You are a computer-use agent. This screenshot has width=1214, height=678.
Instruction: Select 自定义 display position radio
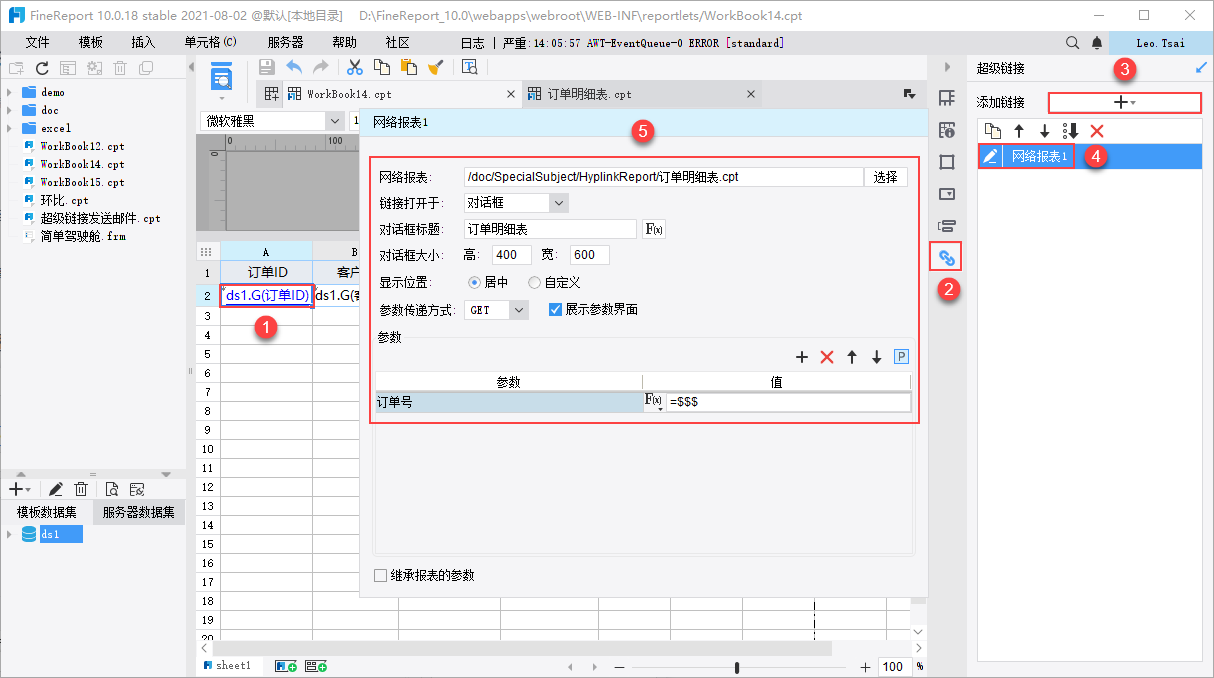[535, 283]
